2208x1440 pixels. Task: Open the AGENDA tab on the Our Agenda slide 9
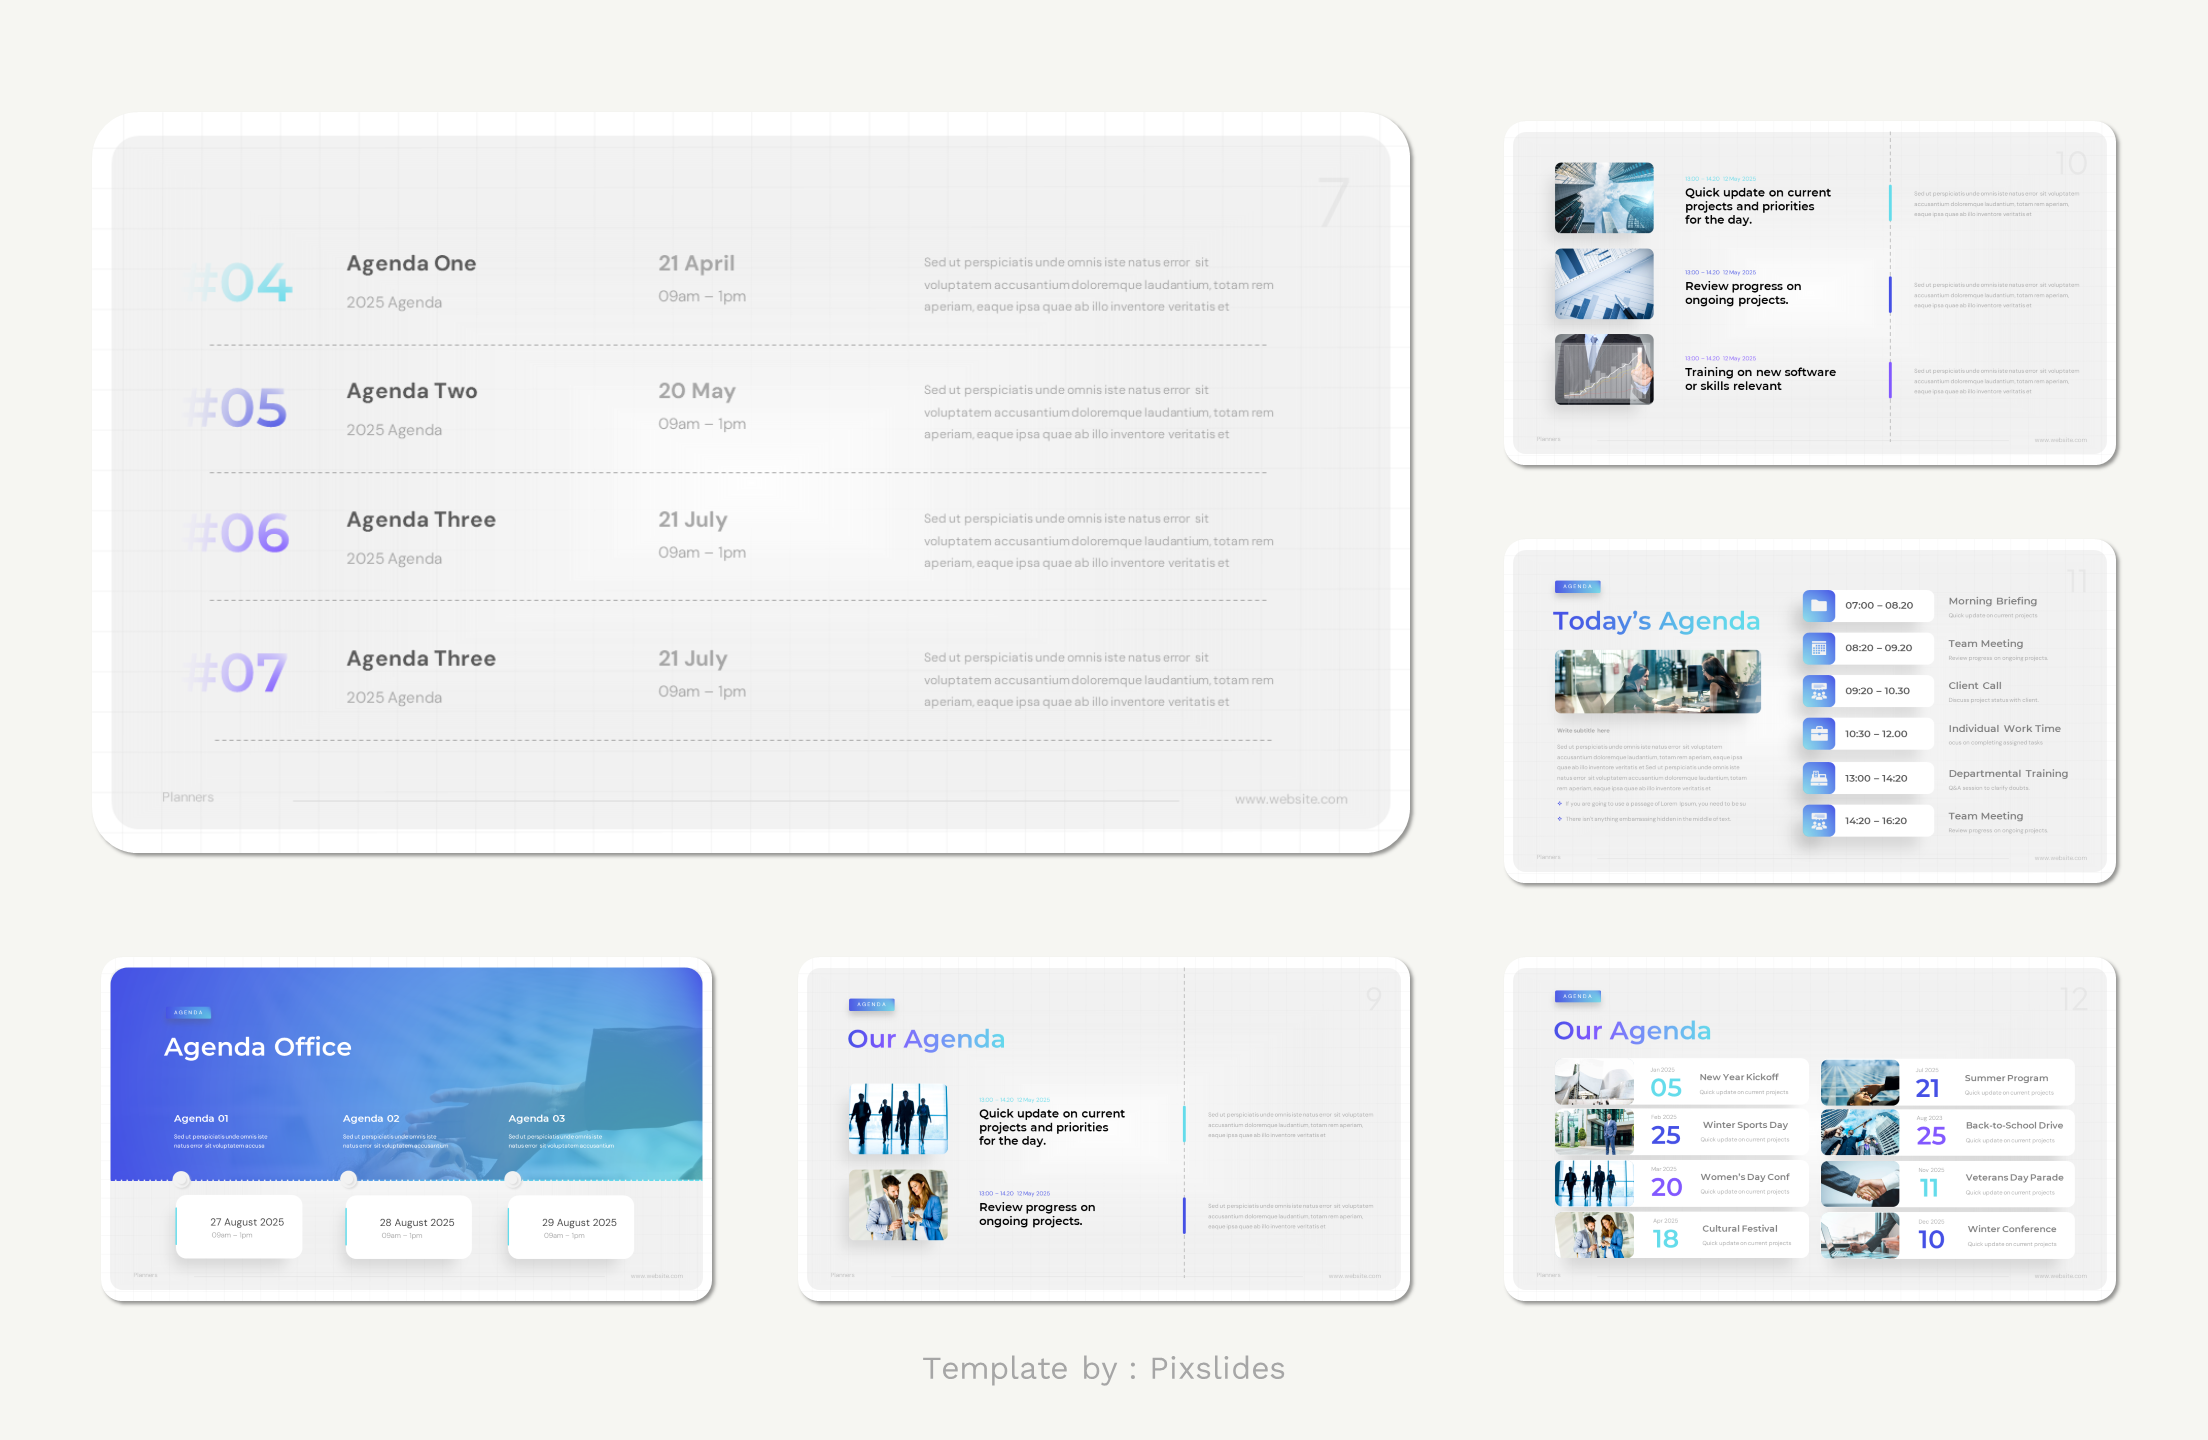tap(872, 1004)
